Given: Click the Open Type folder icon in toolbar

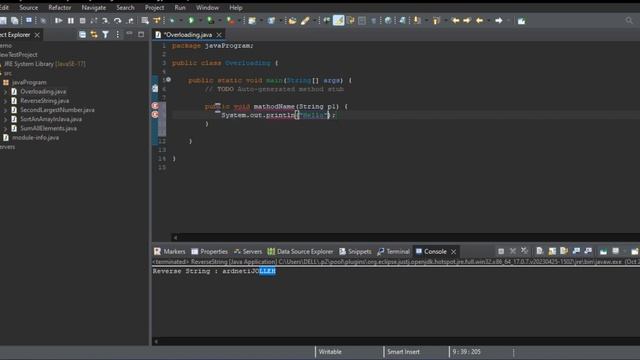Looking at the screenshot, I should pyautogui.click(x=292, y=20).
